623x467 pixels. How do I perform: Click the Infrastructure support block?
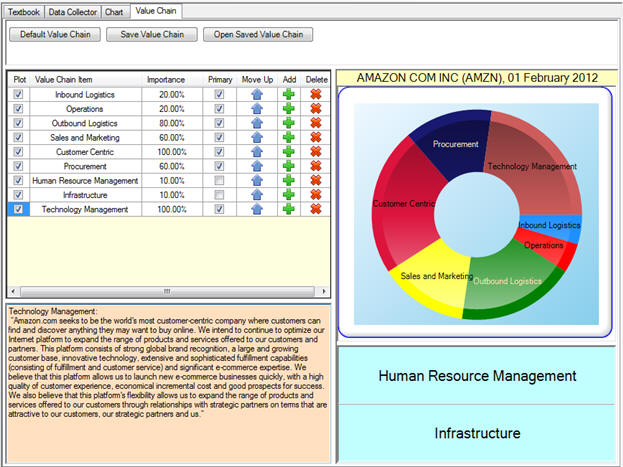click(477, 433)
